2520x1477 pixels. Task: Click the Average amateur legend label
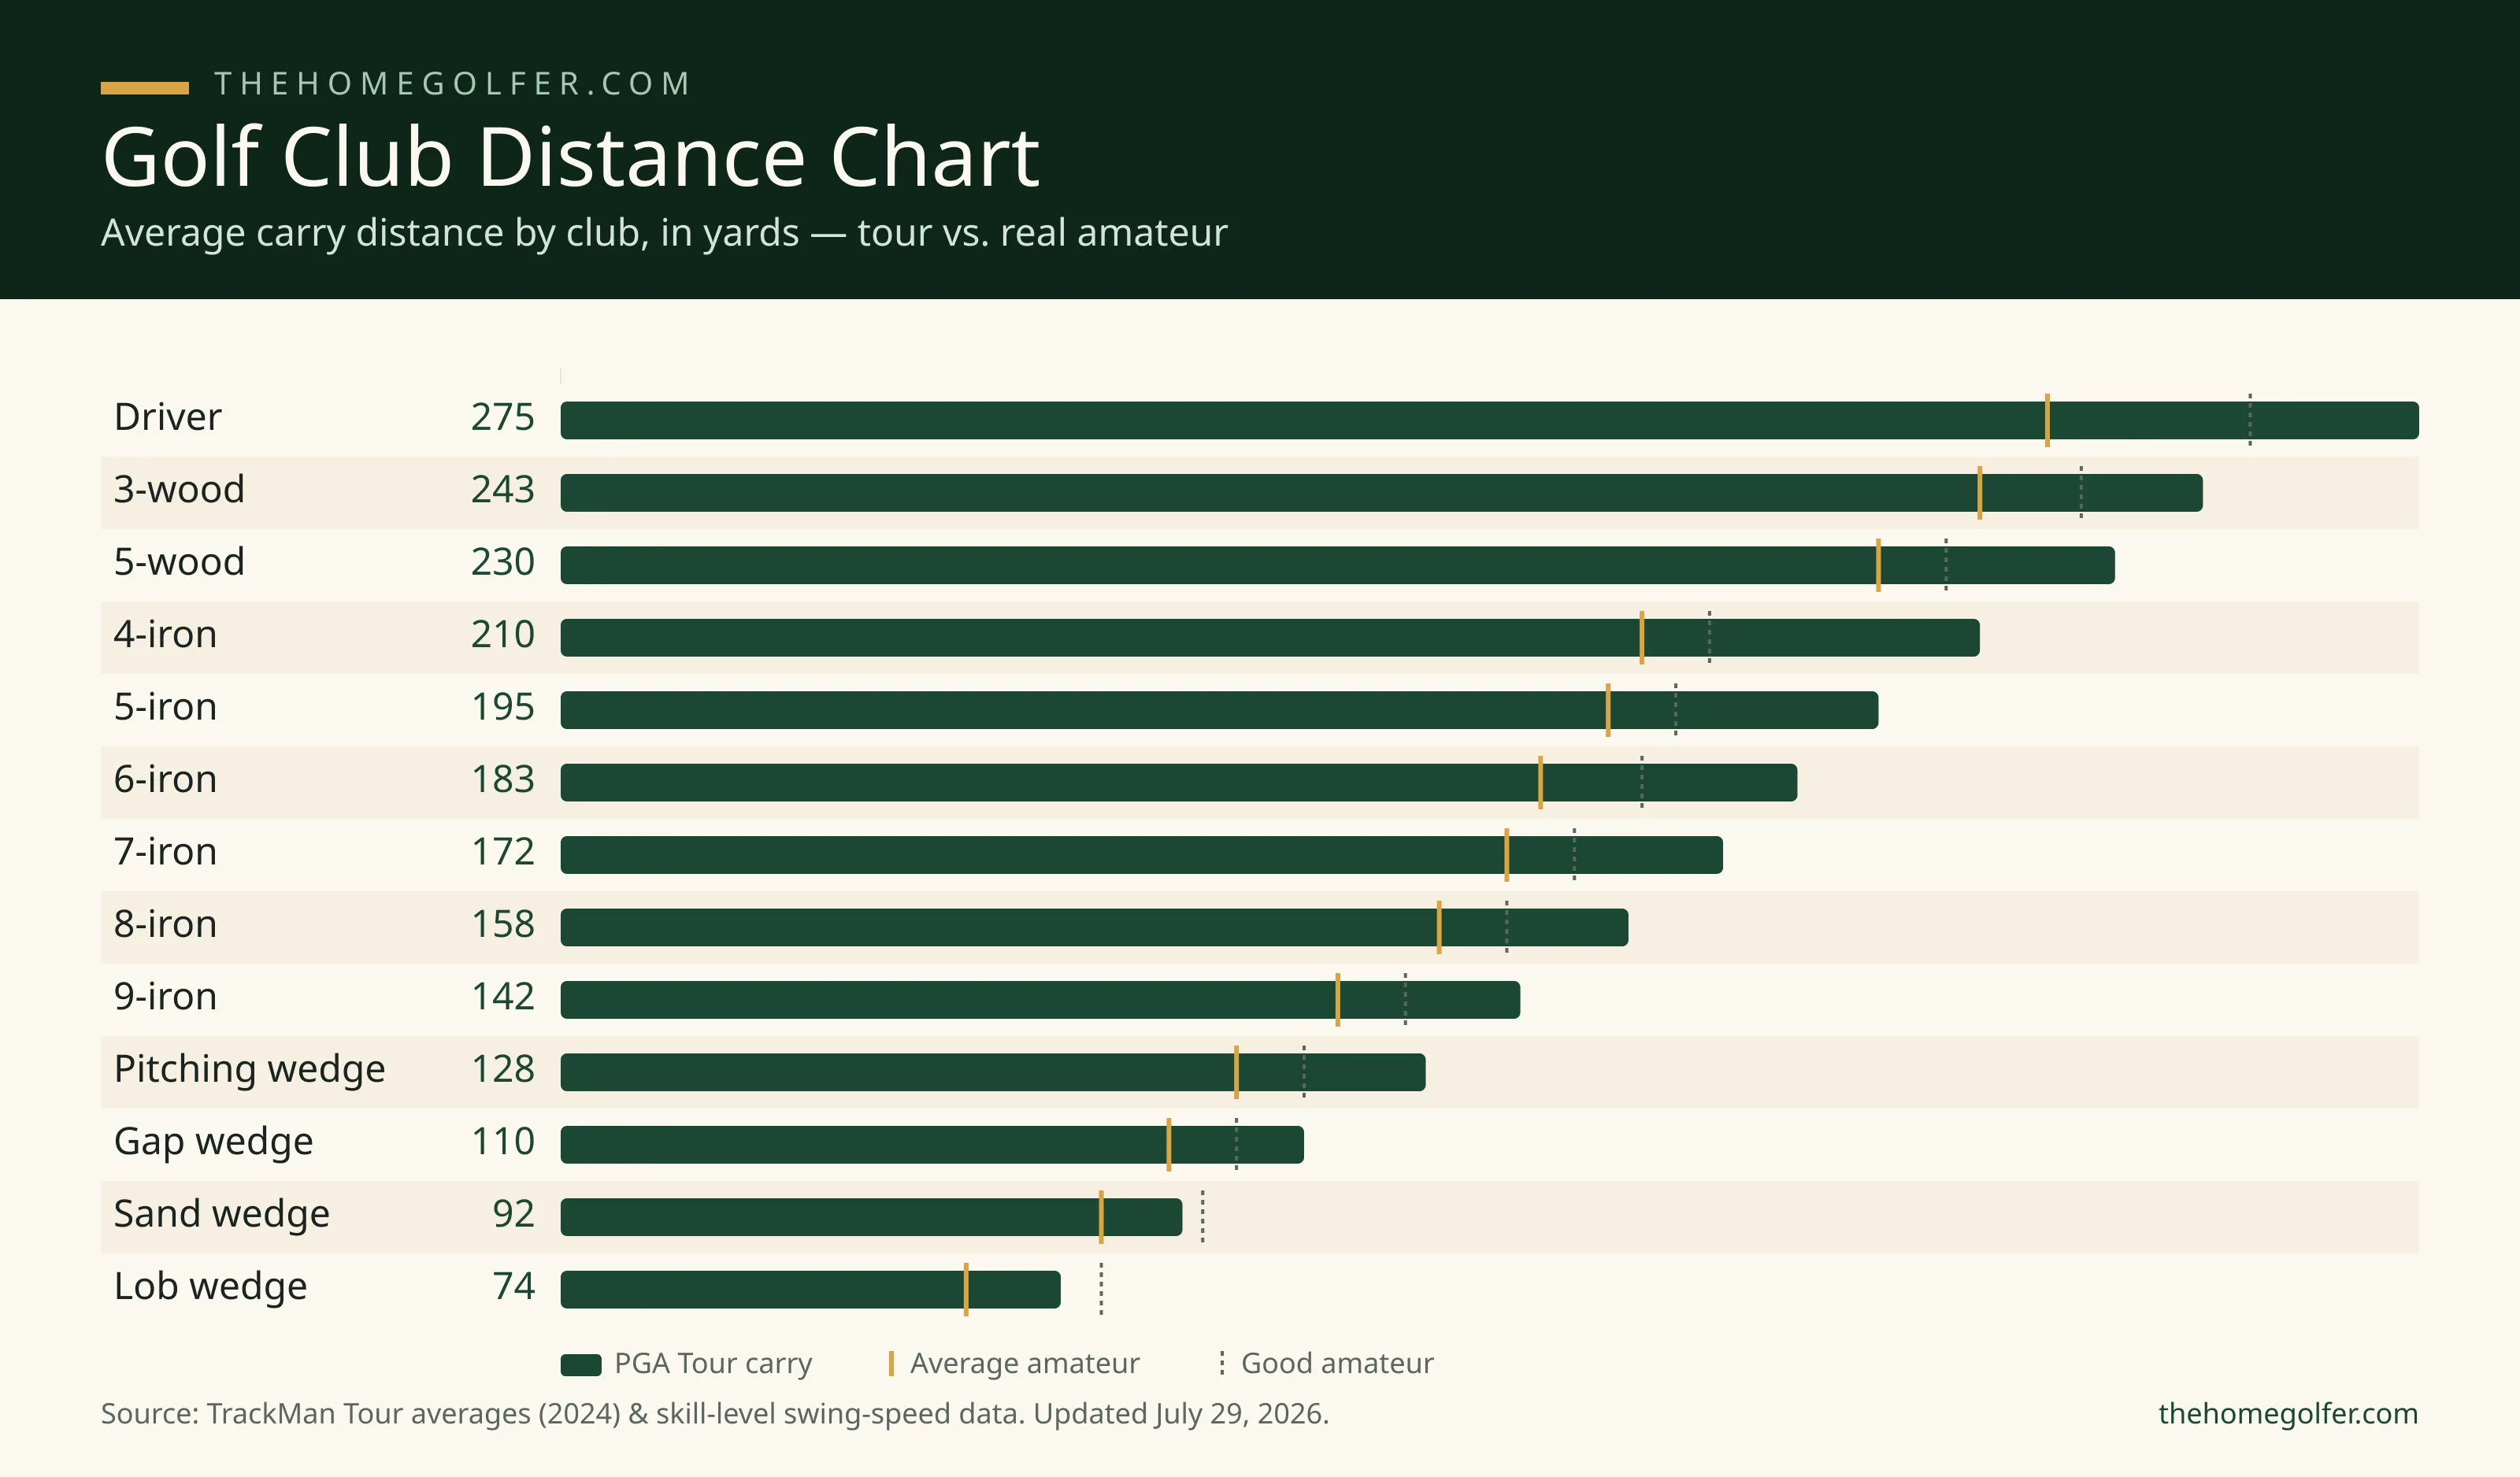1025,1364
